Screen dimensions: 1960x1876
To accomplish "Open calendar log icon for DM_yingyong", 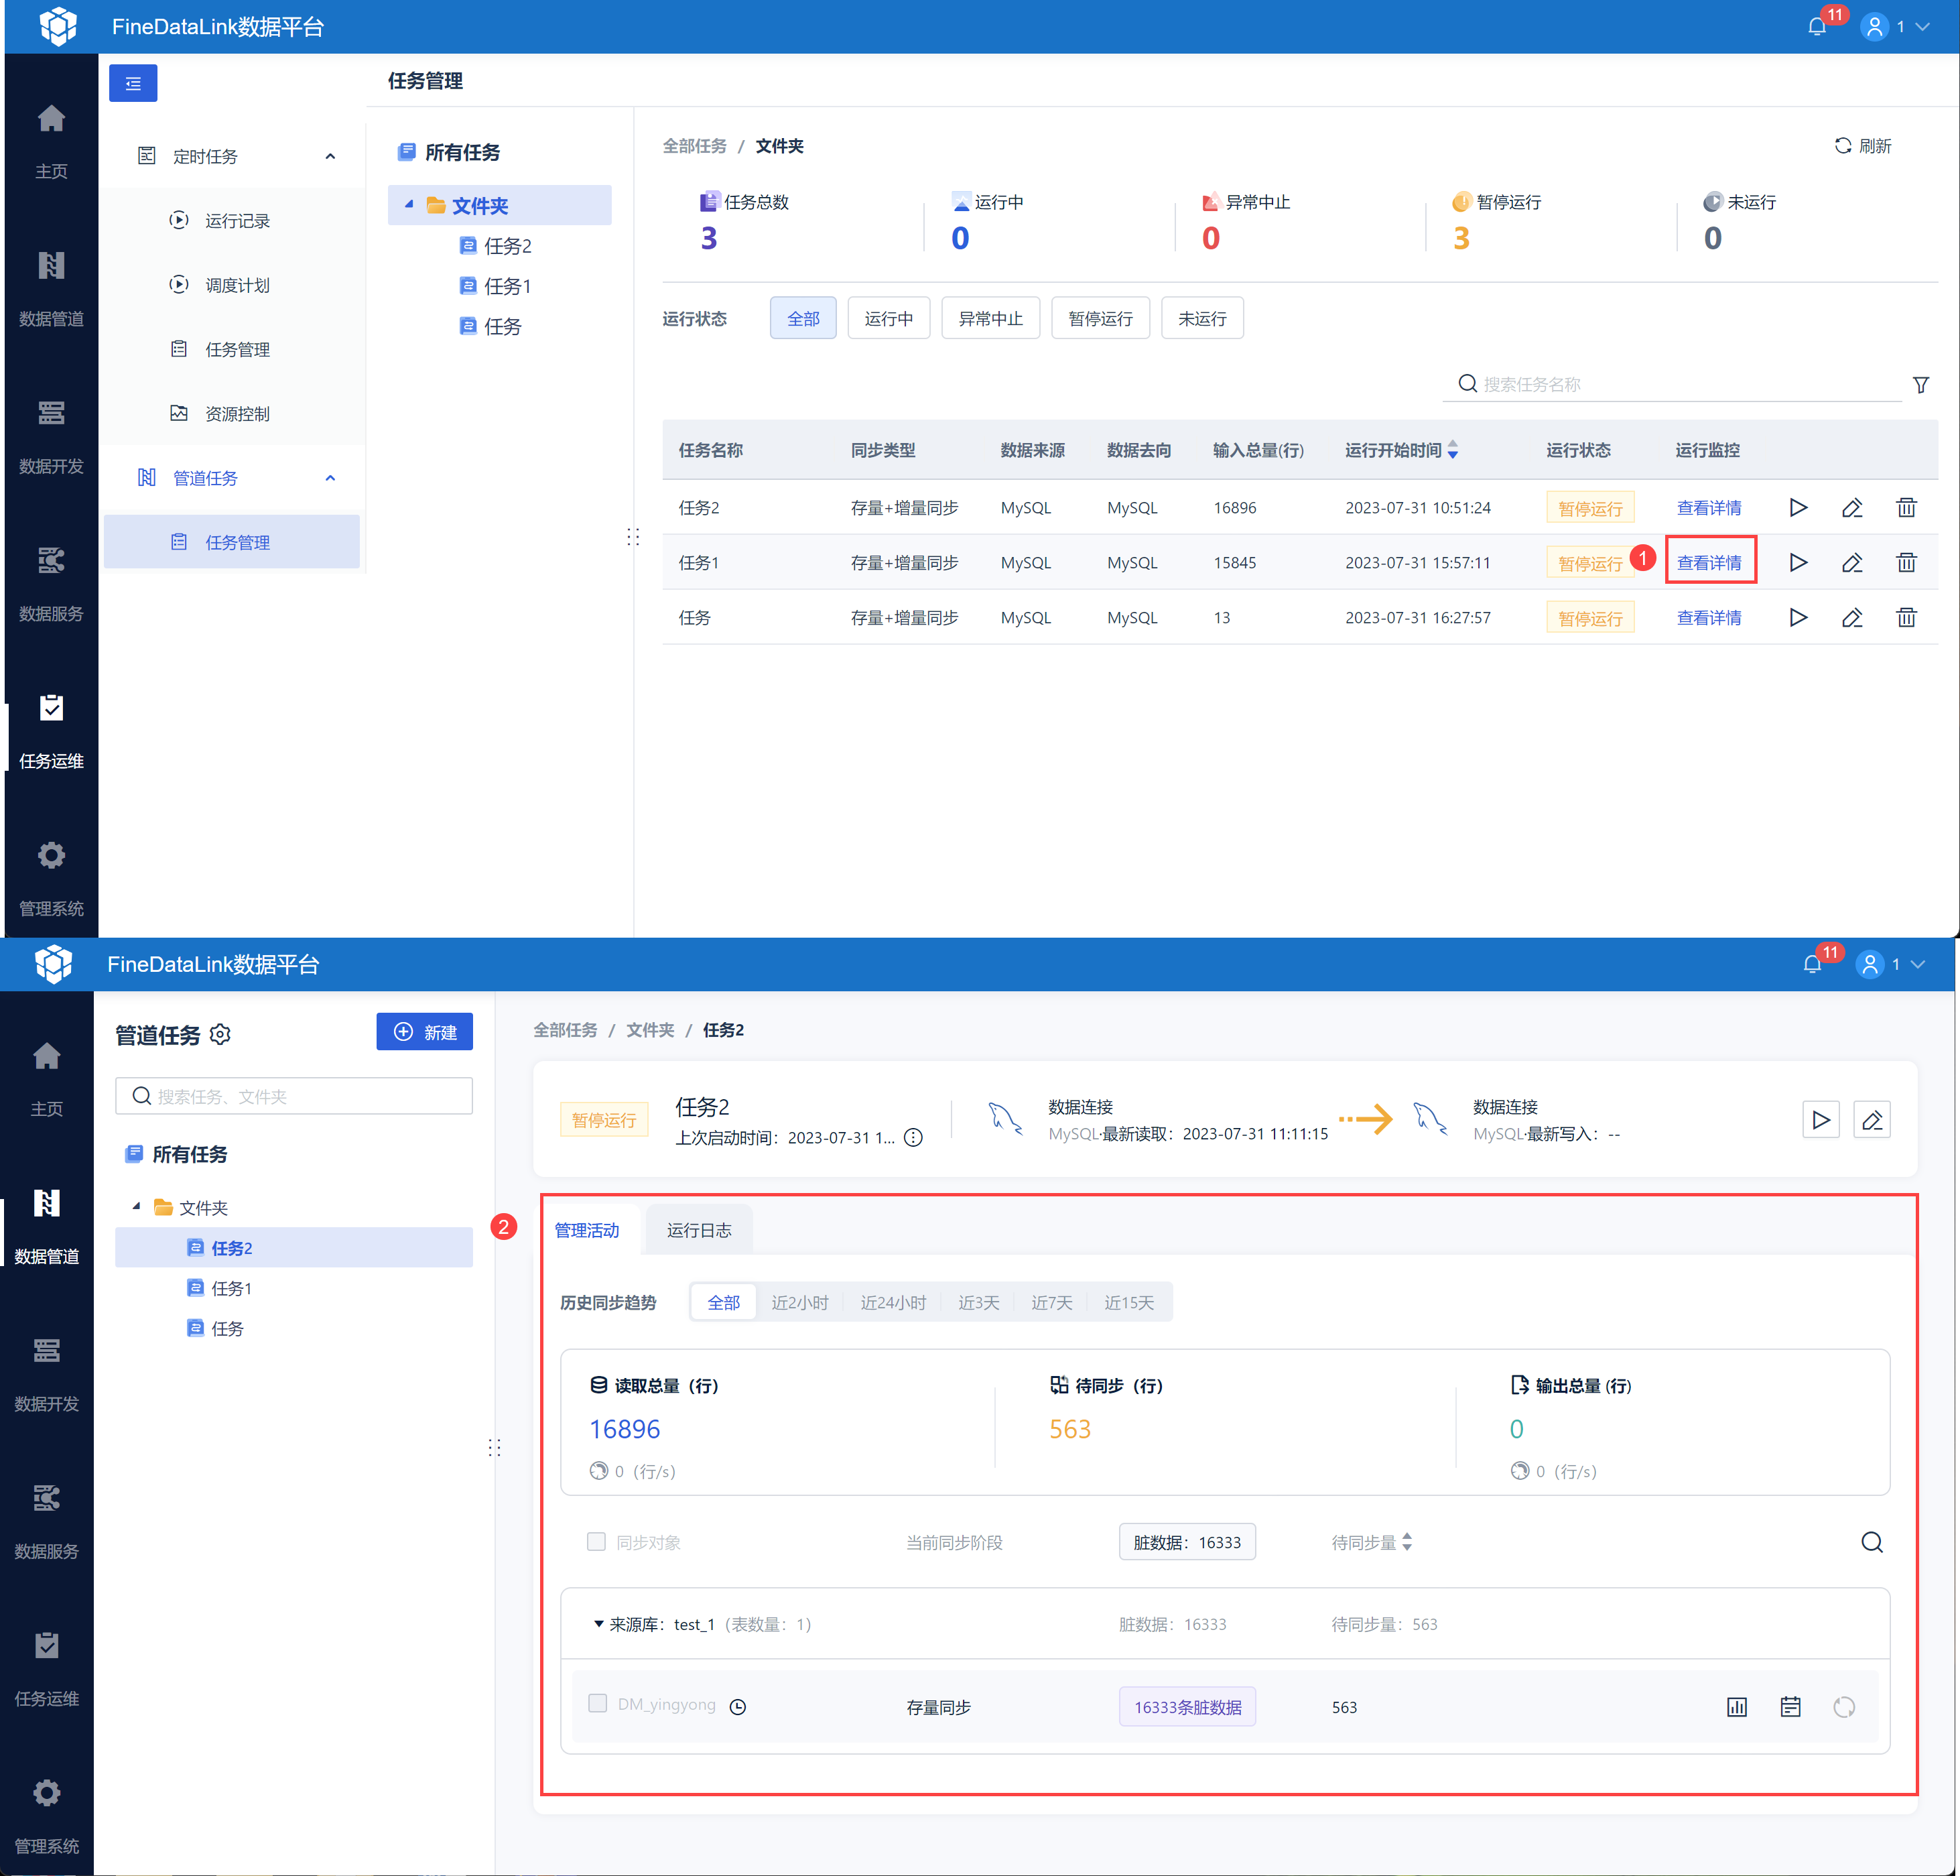I will click(1791, 1707).
